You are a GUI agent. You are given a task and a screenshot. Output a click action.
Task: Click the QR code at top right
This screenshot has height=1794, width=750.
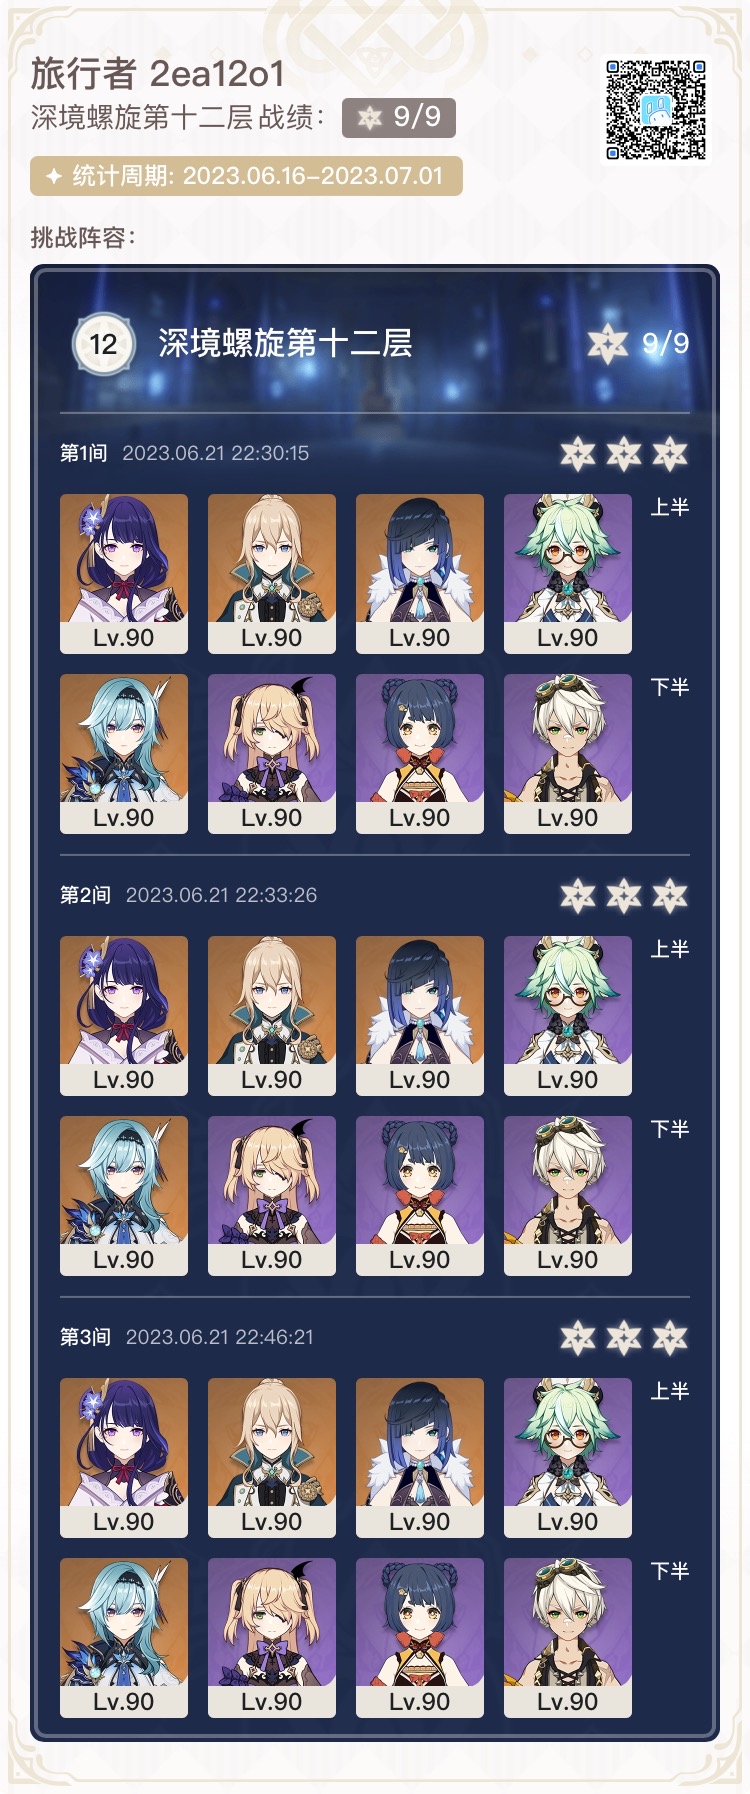(656, 110)
